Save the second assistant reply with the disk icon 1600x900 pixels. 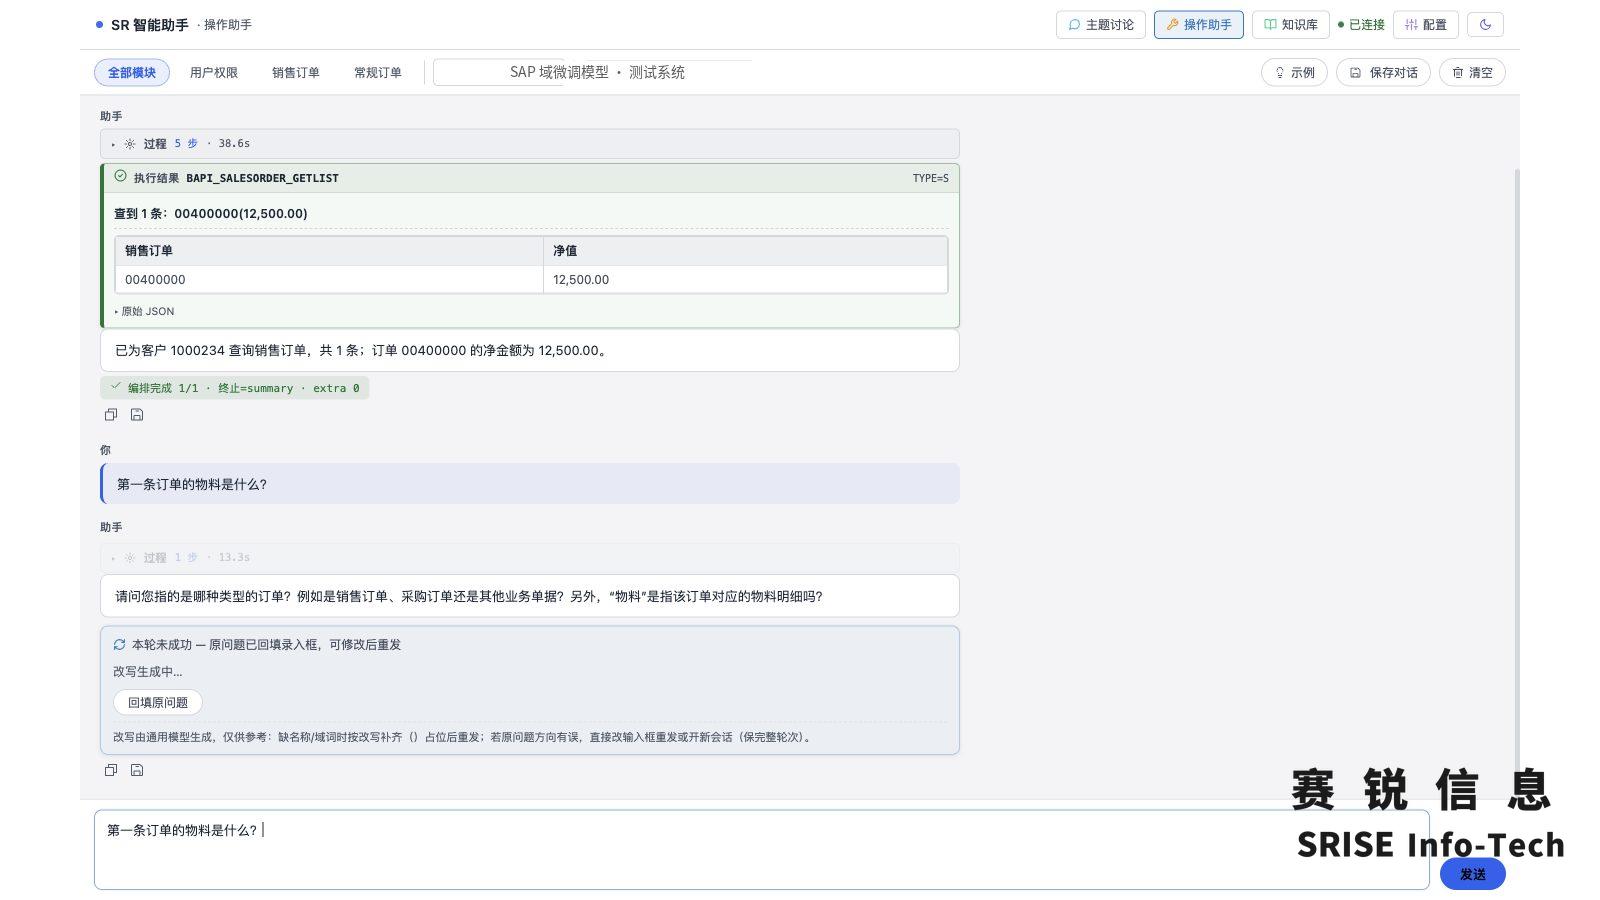pyautogui.click(x=137, y=770)
